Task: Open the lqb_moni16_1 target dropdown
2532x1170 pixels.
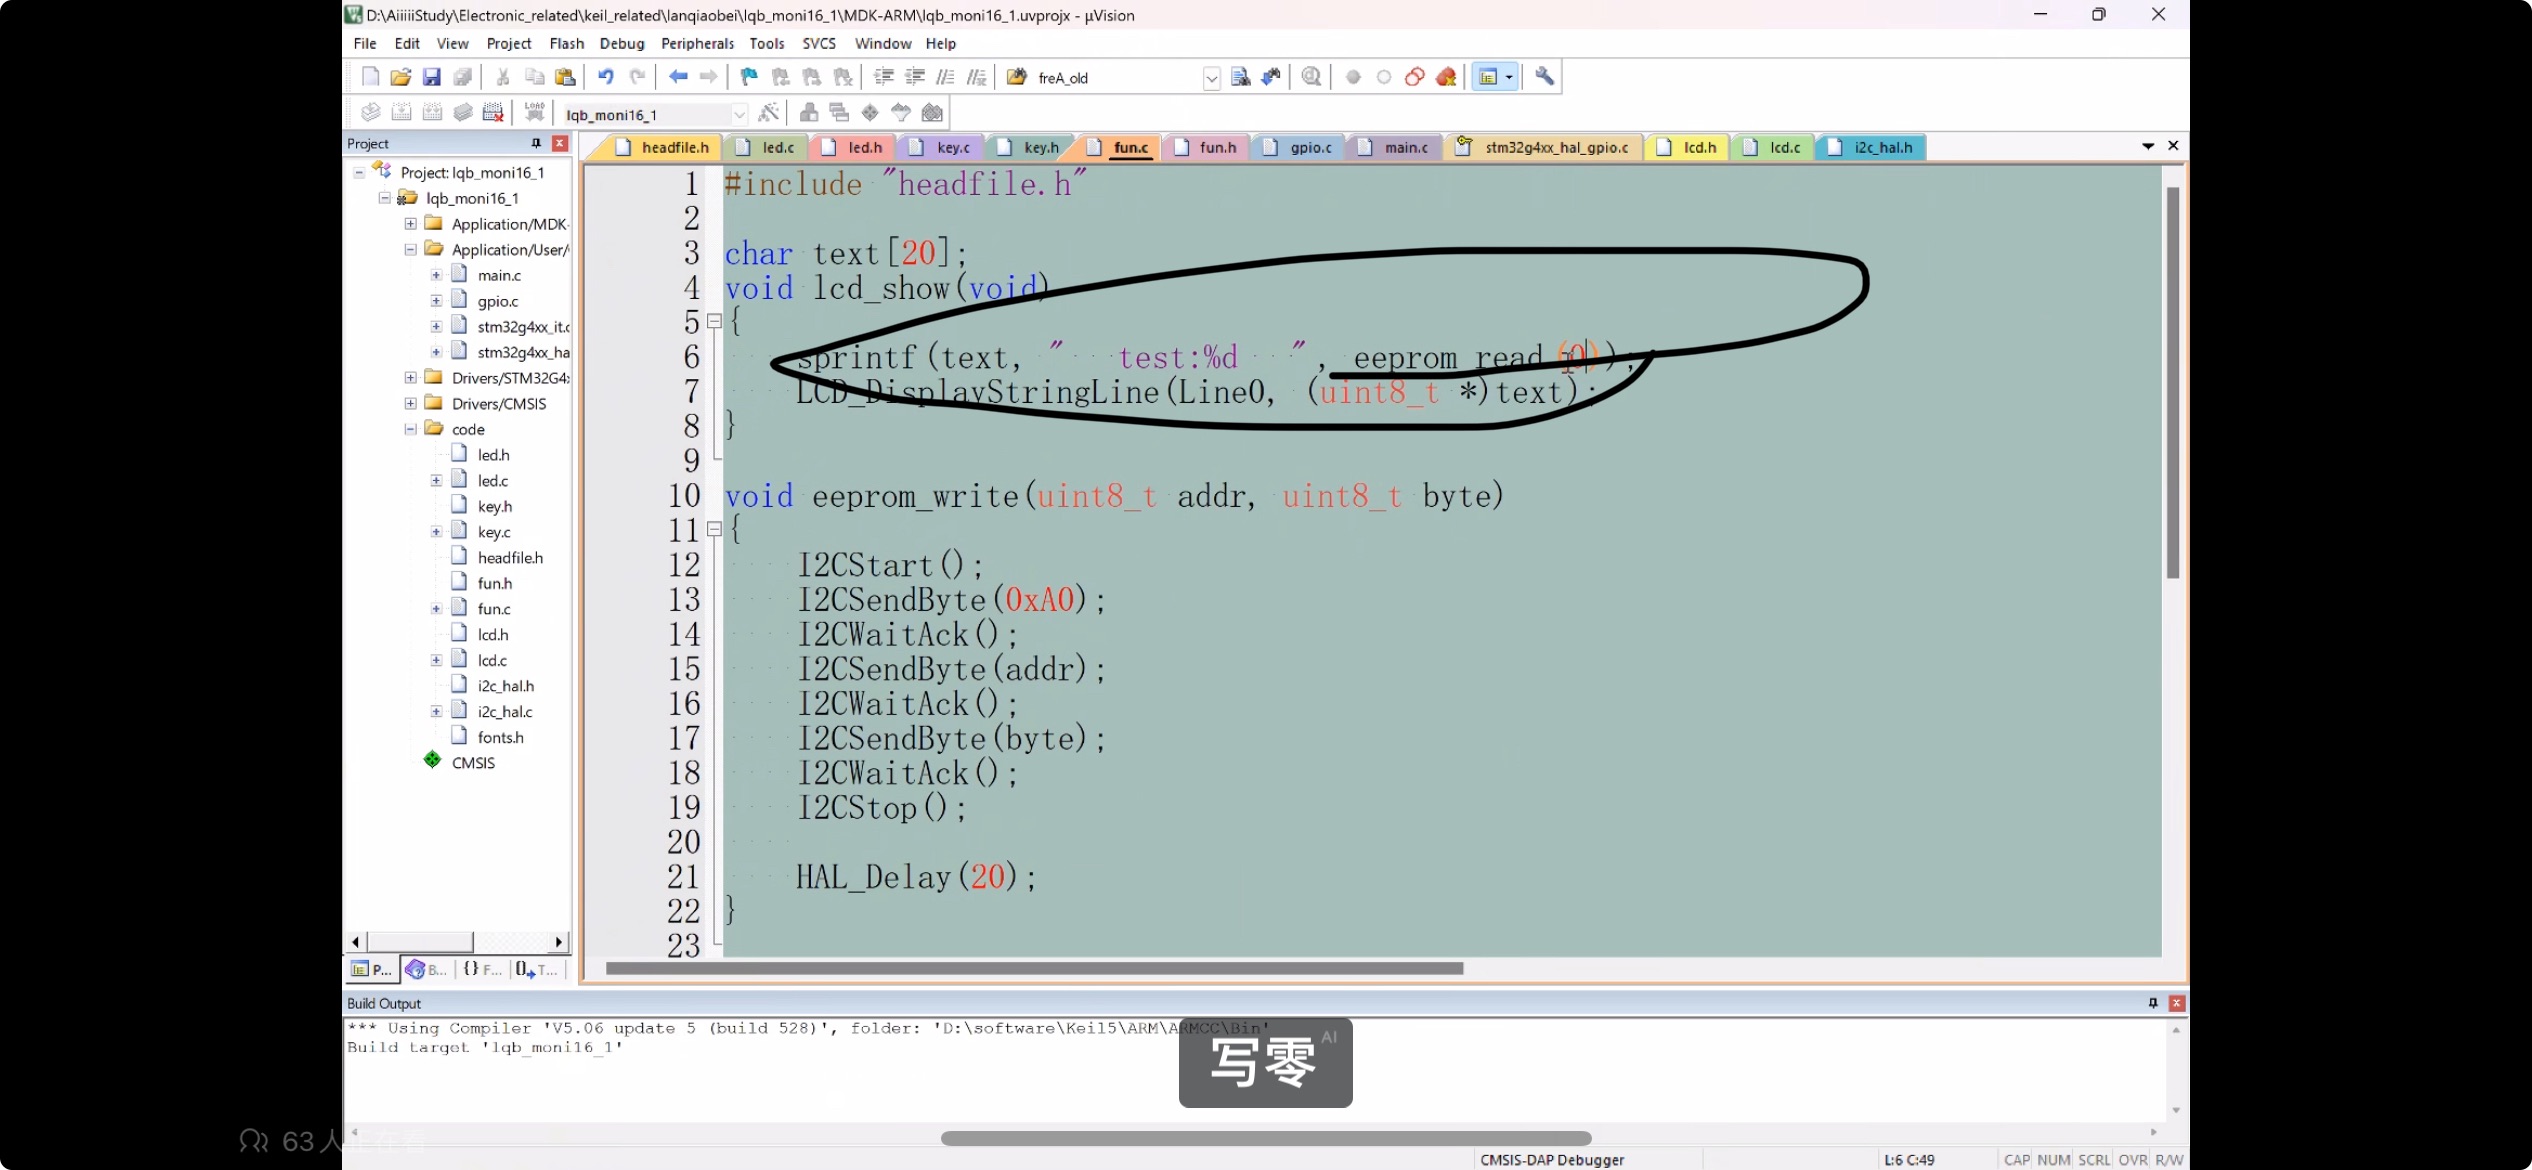Action: [x=739, y=114]
